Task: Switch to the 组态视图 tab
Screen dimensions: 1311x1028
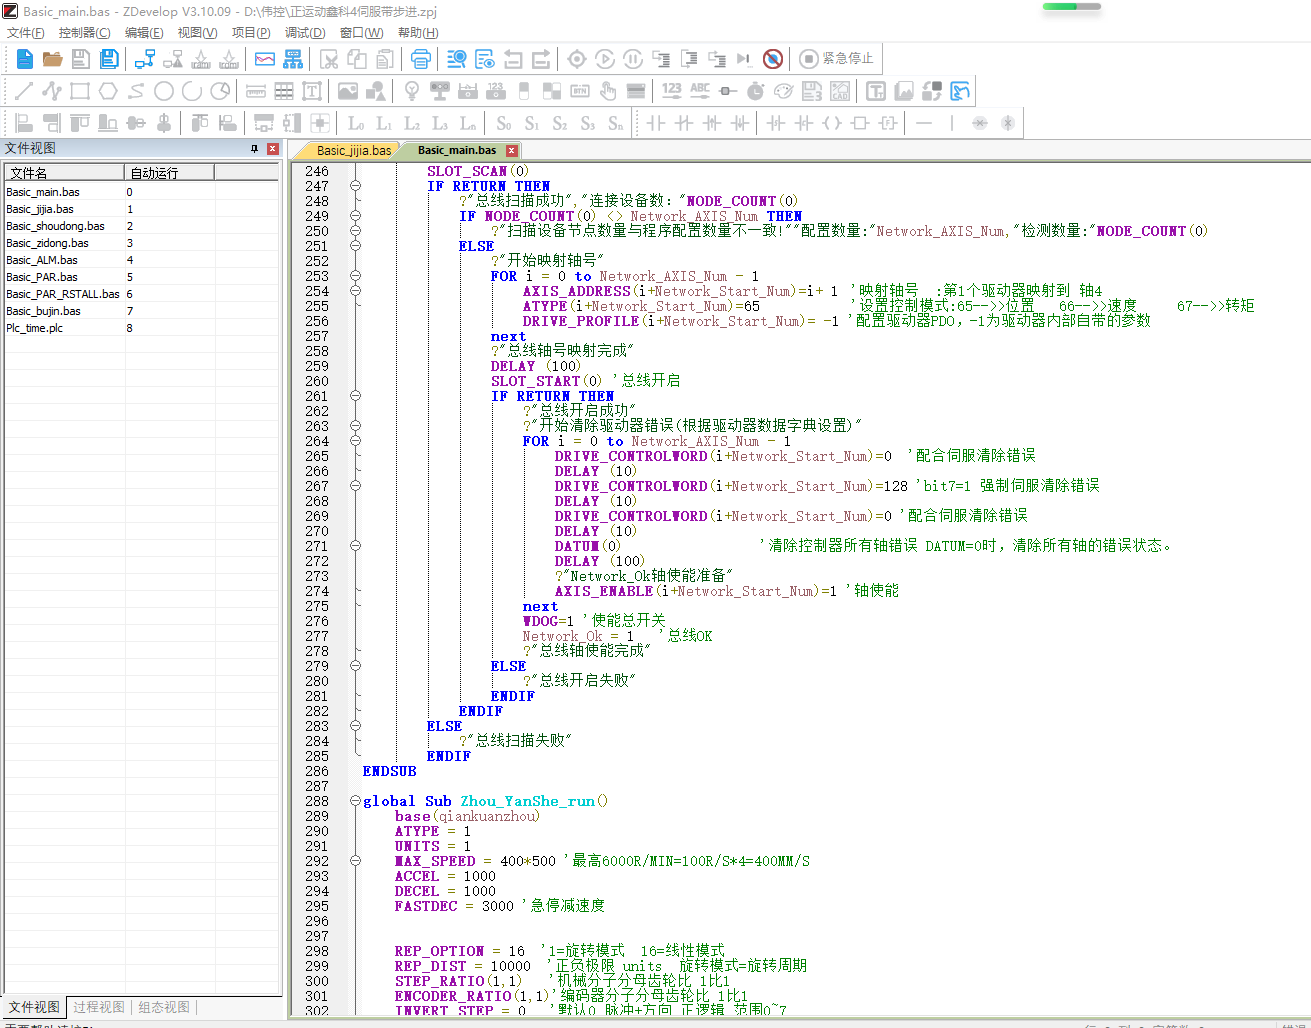Action: point(164,1007)
